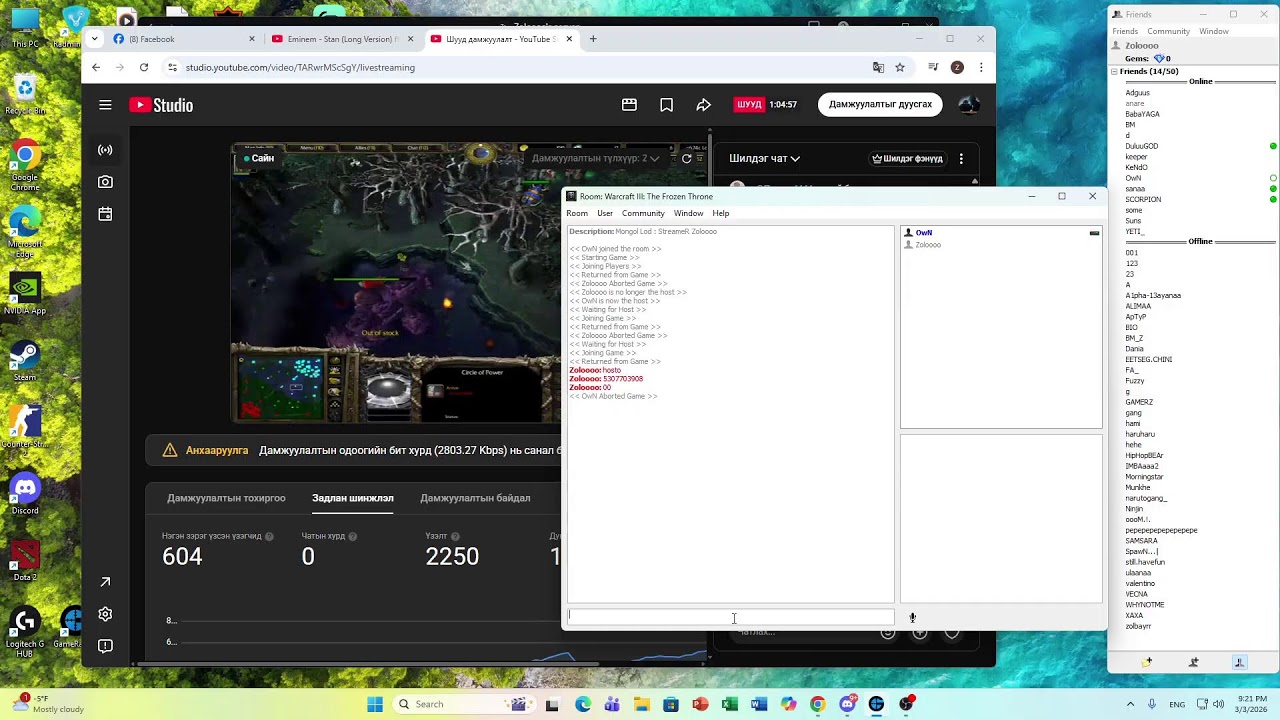1280x720 pixels.
Task: Open the Manage calendar icon in Studio sidebar
Action: point(105,214)
